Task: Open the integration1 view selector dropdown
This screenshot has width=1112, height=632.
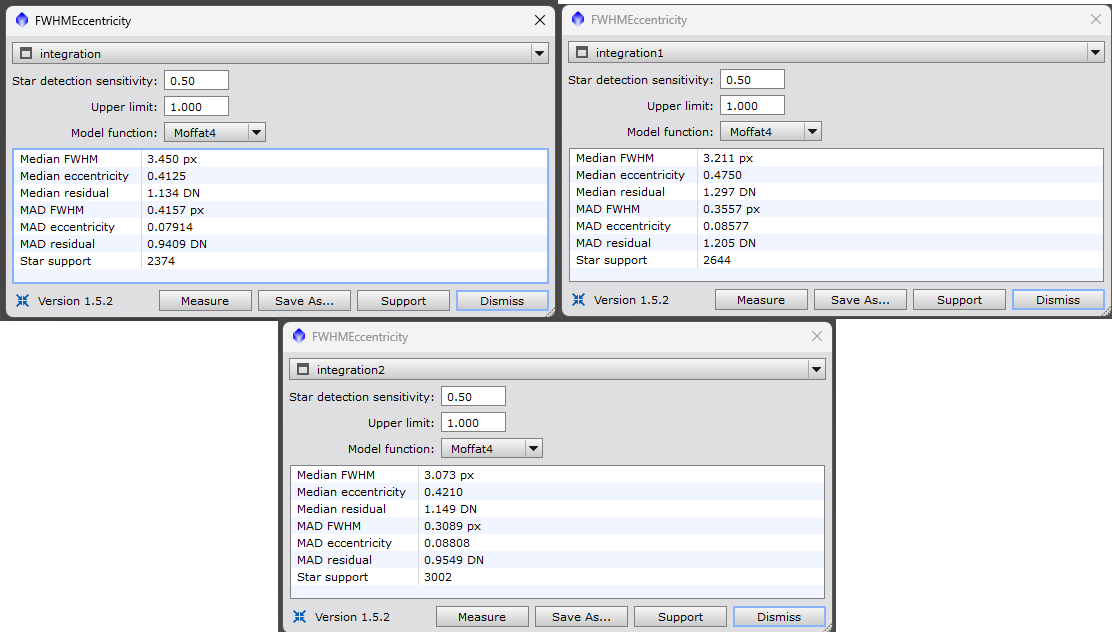Action: [1096, 52]
